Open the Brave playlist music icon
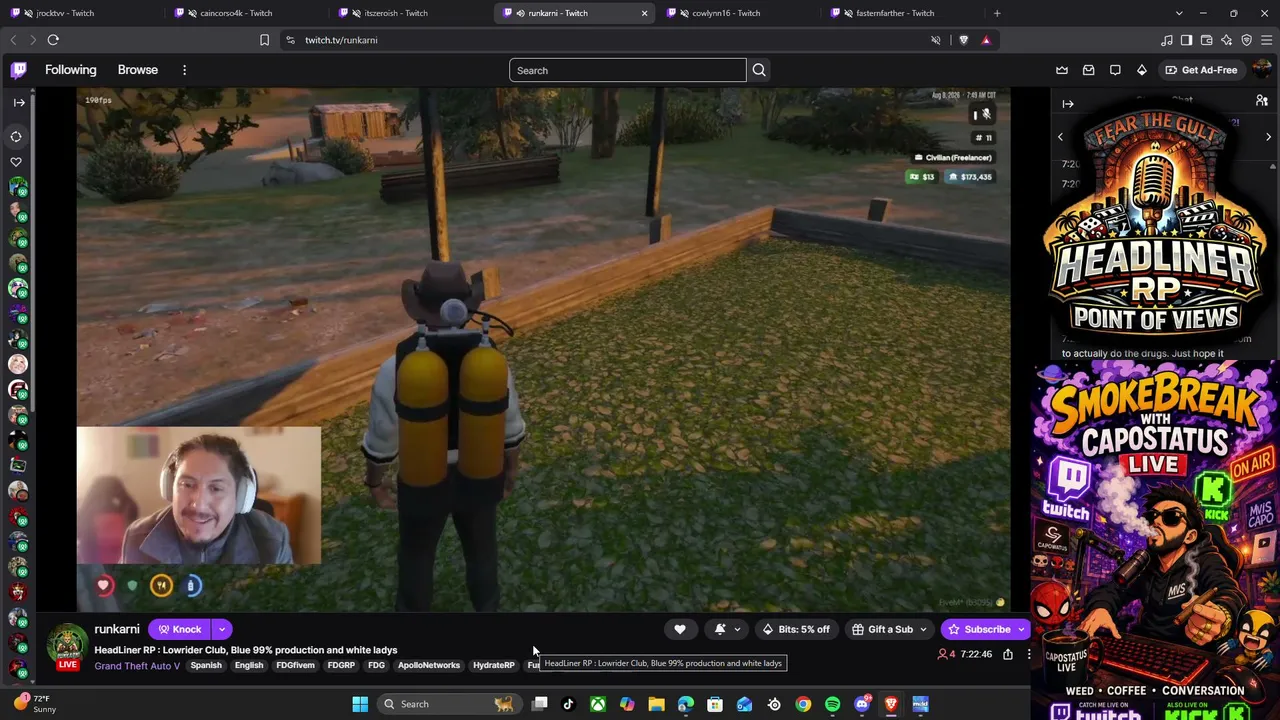 click(1166, 40)
